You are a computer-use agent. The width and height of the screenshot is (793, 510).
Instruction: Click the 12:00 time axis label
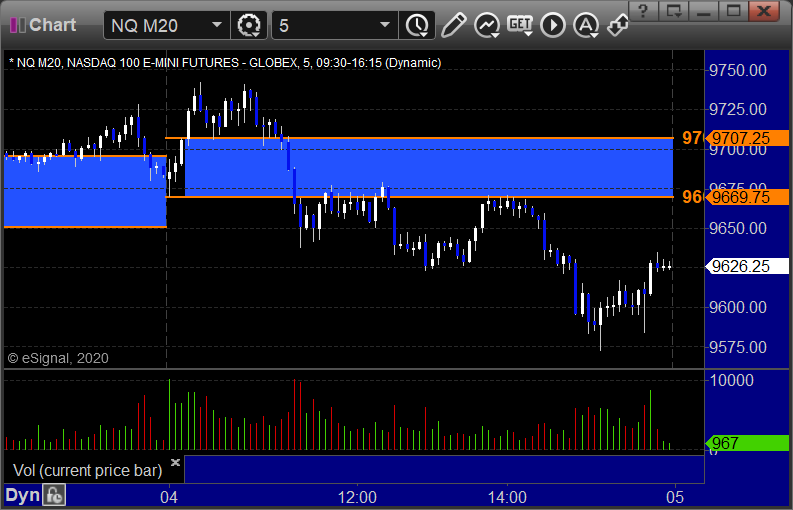(x=357, y=497)
